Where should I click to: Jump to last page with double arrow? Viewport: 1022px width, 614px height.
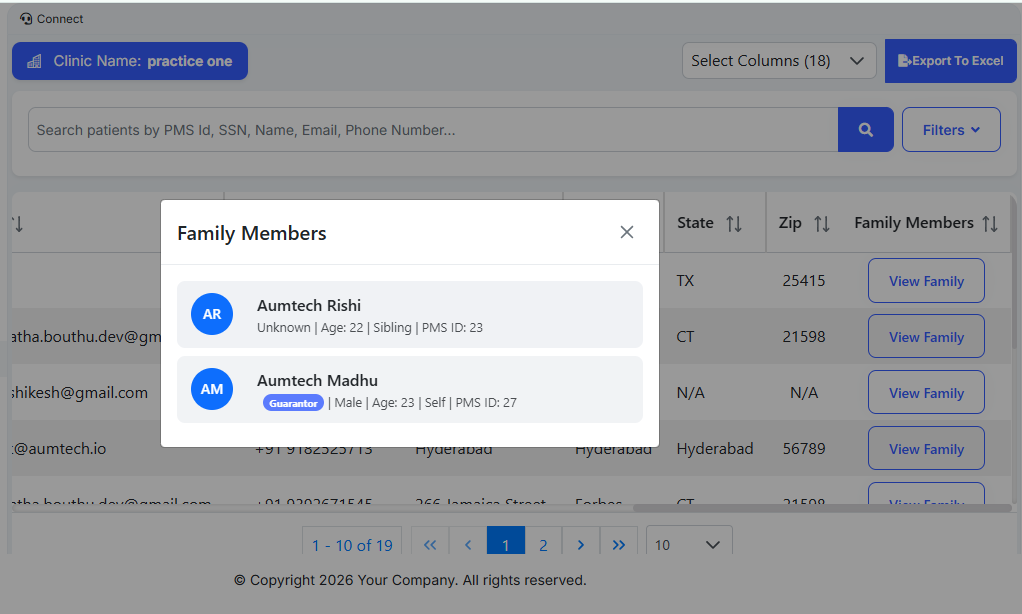(x=619, y=545)
